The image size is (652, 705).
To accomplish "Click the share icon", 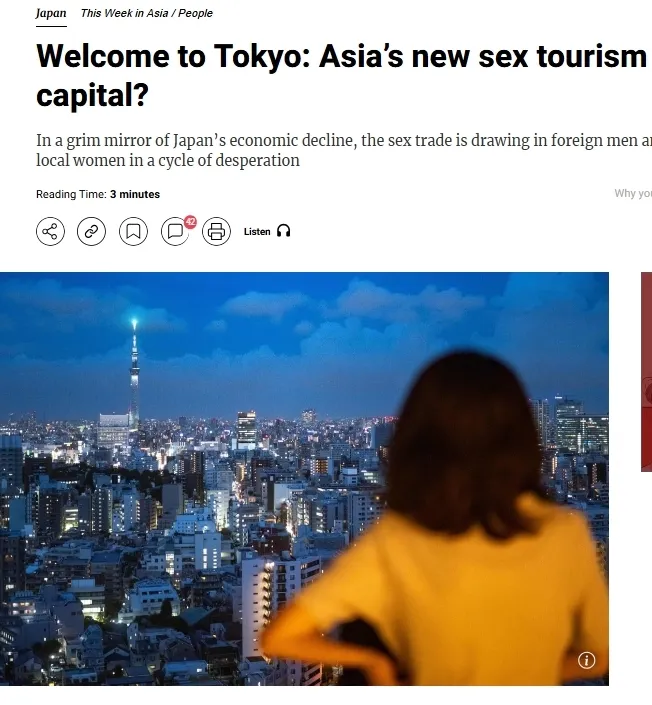I will coord(50,232).
